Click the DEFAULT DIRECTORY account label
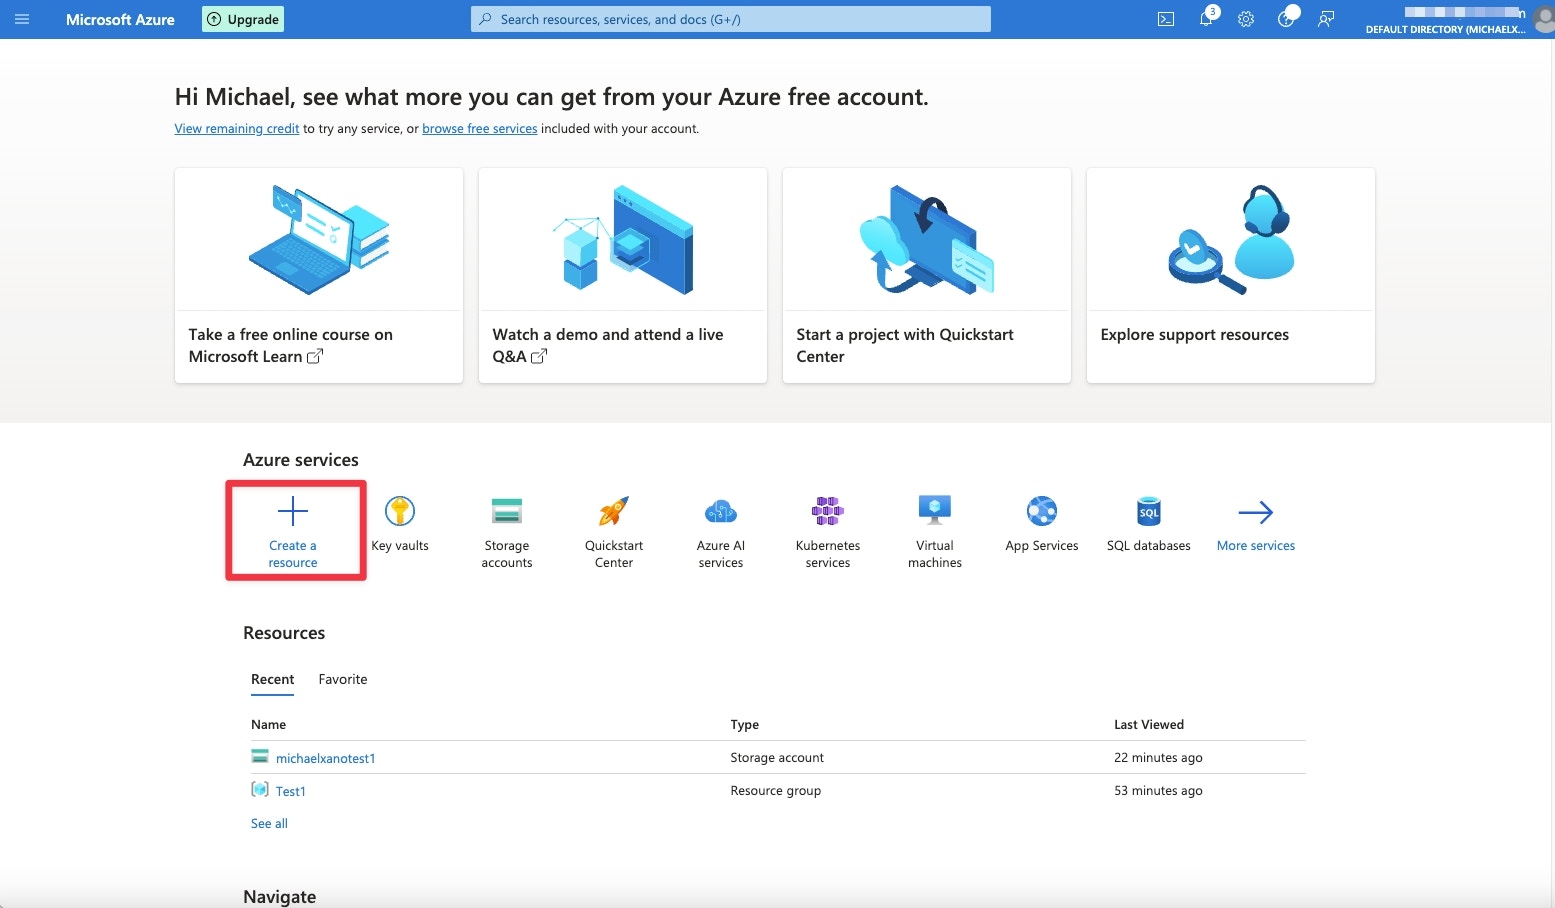This screenshot has width=1555, height=908. (x=1446, y=30)
